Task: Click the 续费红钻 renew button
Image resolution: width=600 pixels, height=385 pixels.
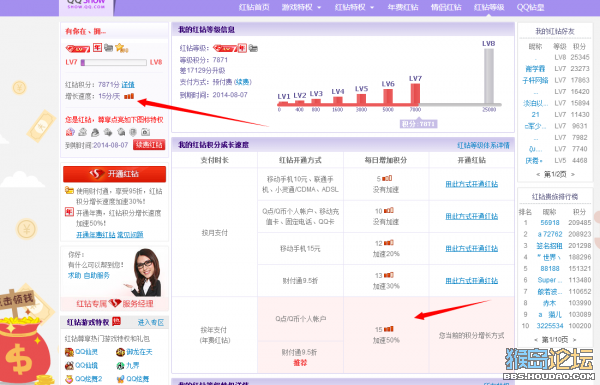Action: (149, 145)
